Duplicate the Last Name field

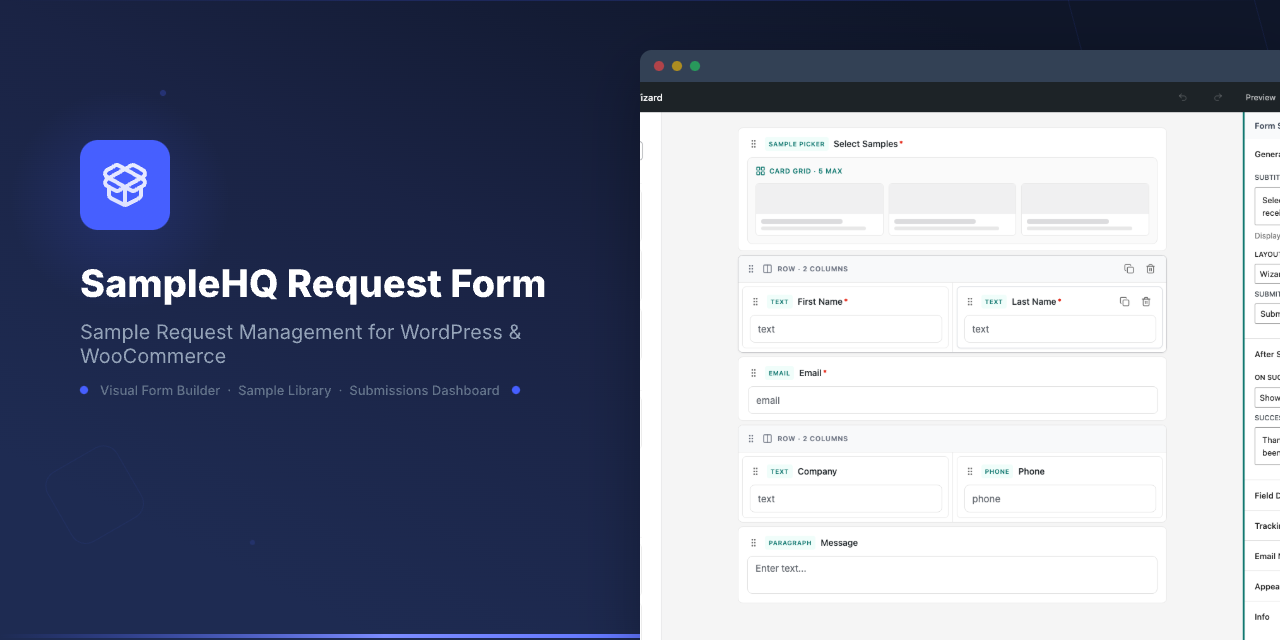1124,302
